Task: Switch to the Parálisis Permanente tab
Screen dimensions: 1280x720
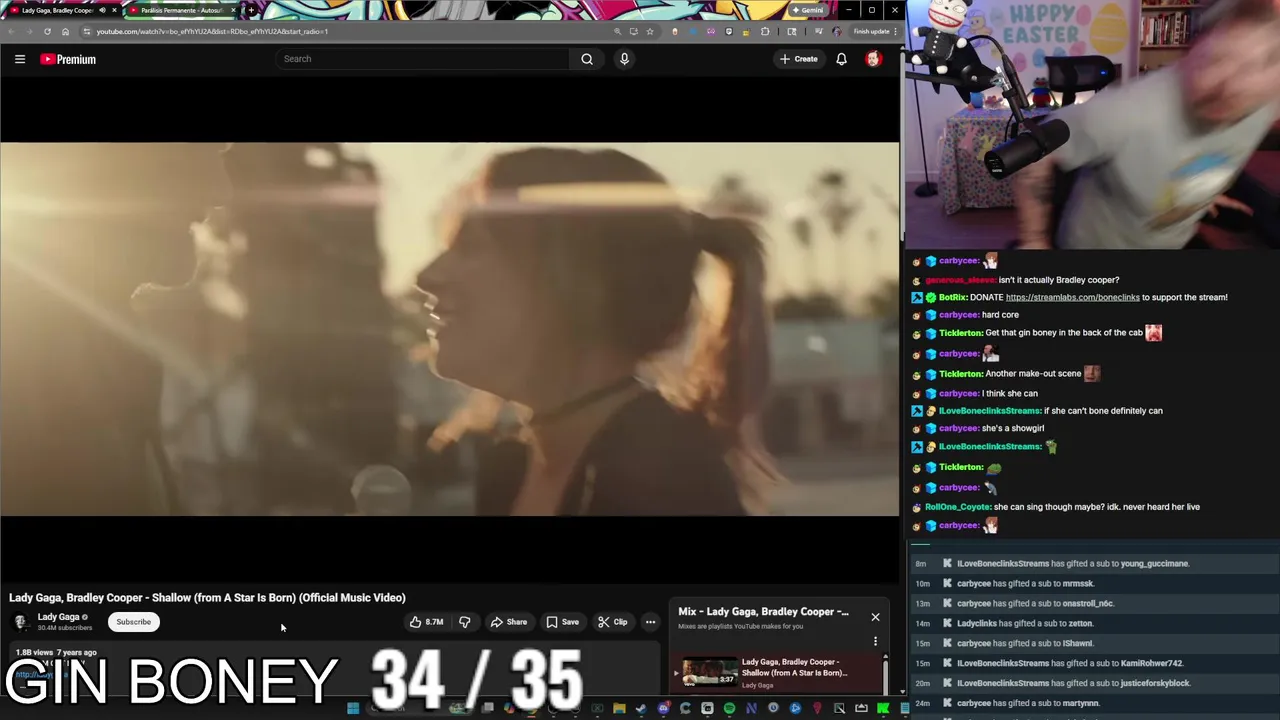Action: click(183, 10)
